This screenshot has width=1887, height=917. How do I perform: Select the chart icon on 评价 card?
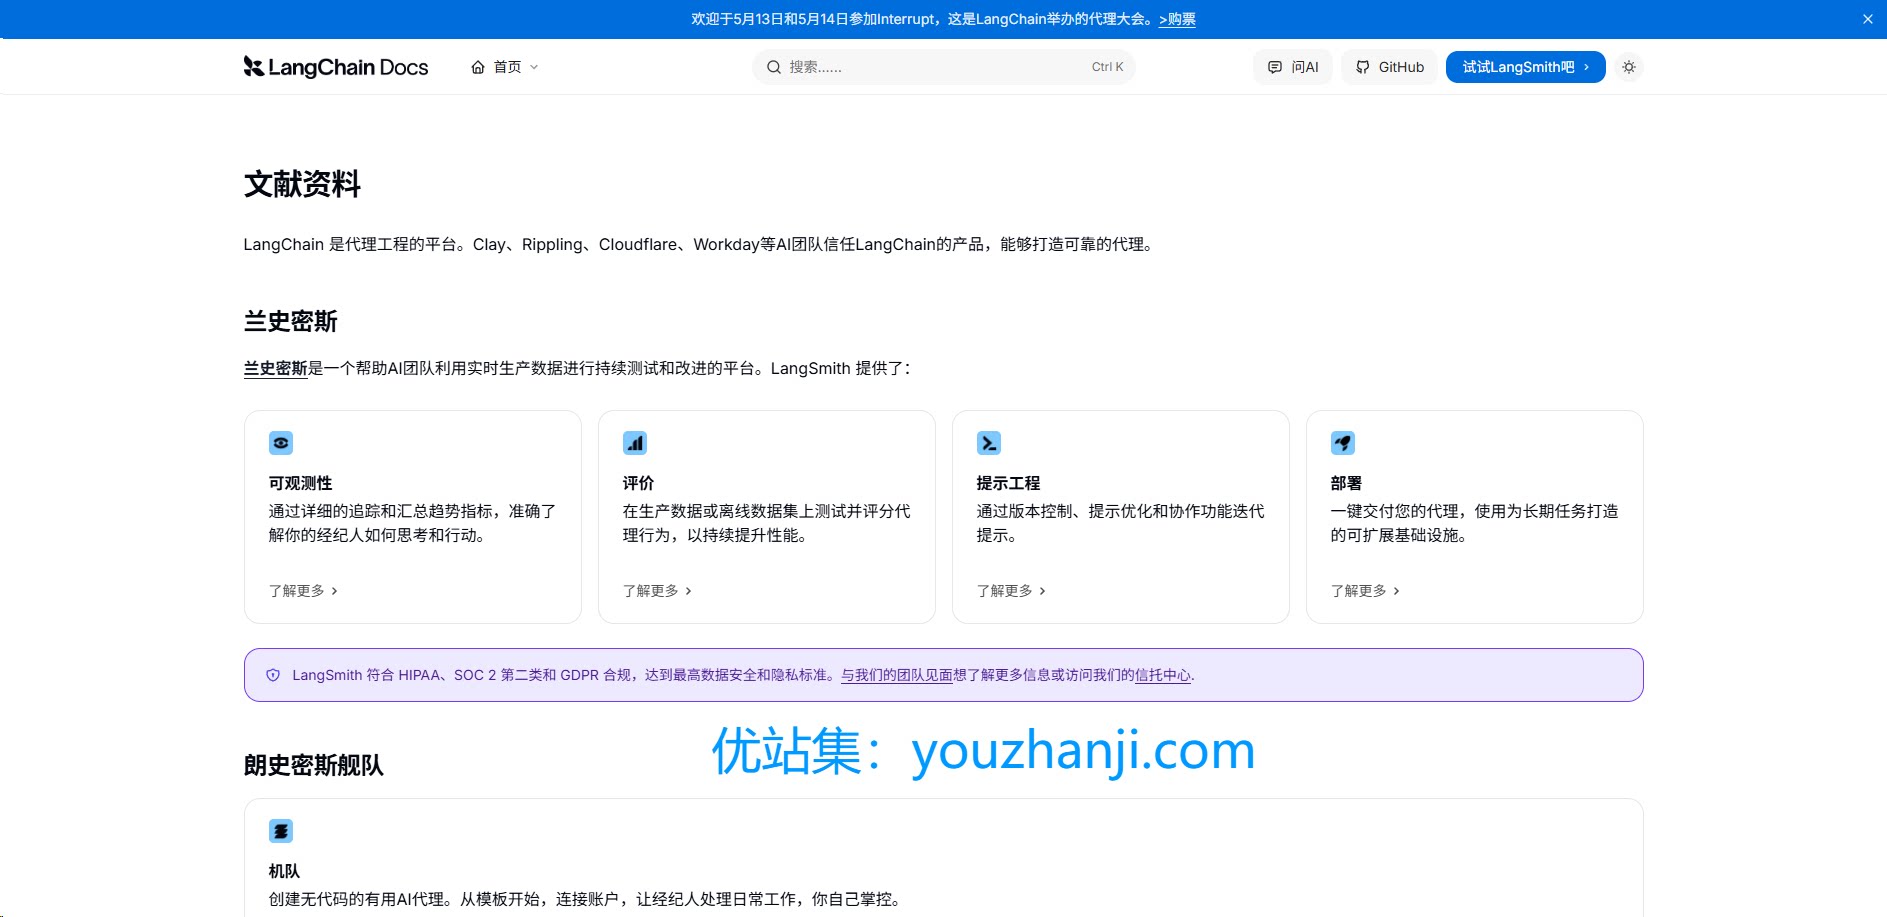(635, 443)
